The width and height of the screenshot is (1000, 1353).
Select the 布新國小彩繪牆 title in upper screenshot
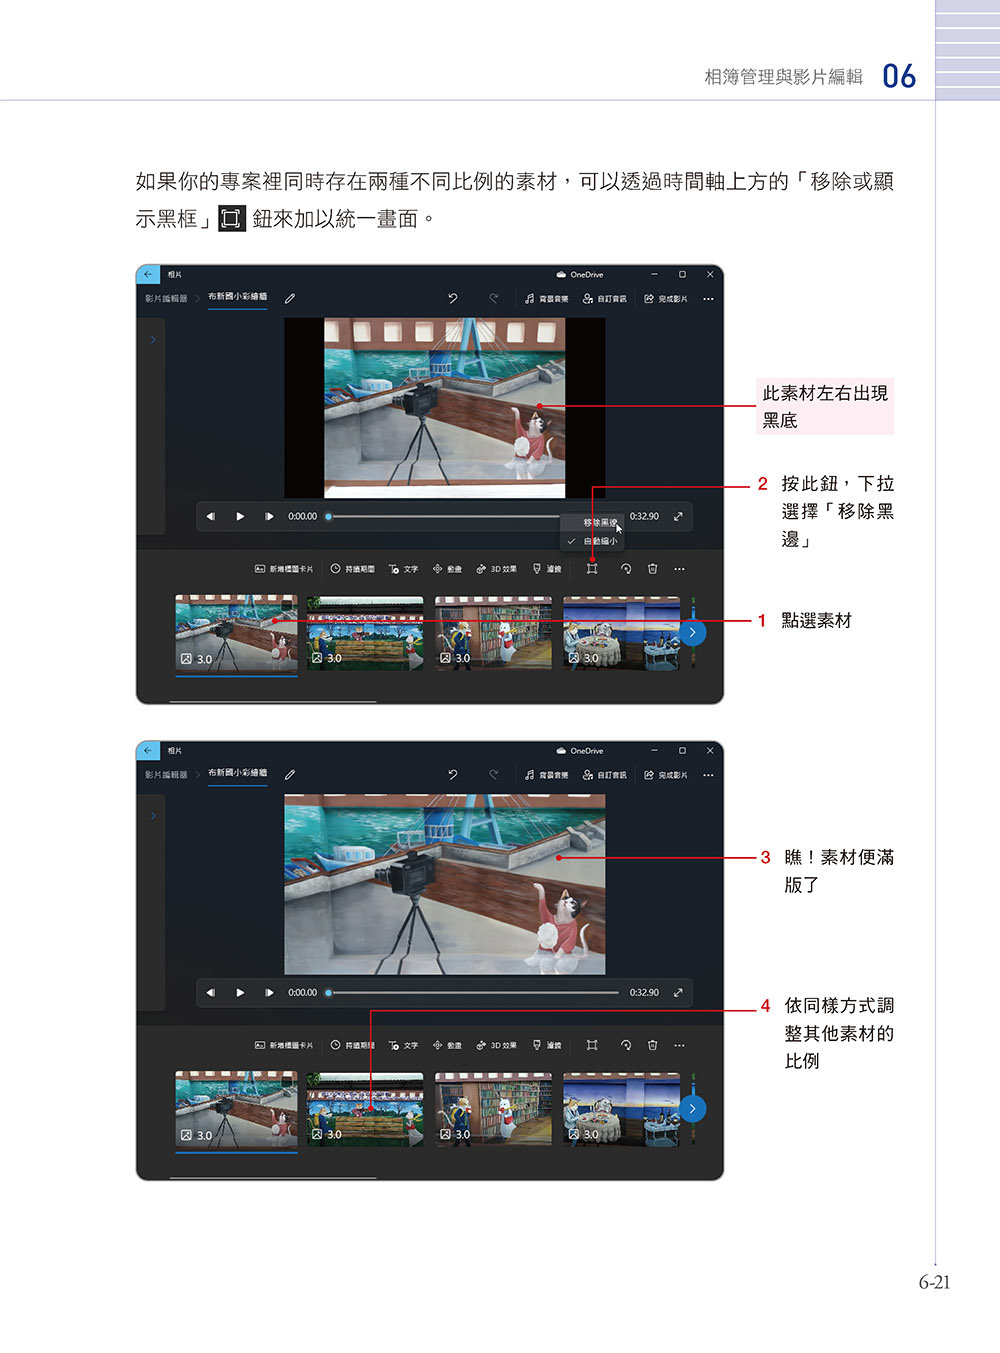(238, 297)
